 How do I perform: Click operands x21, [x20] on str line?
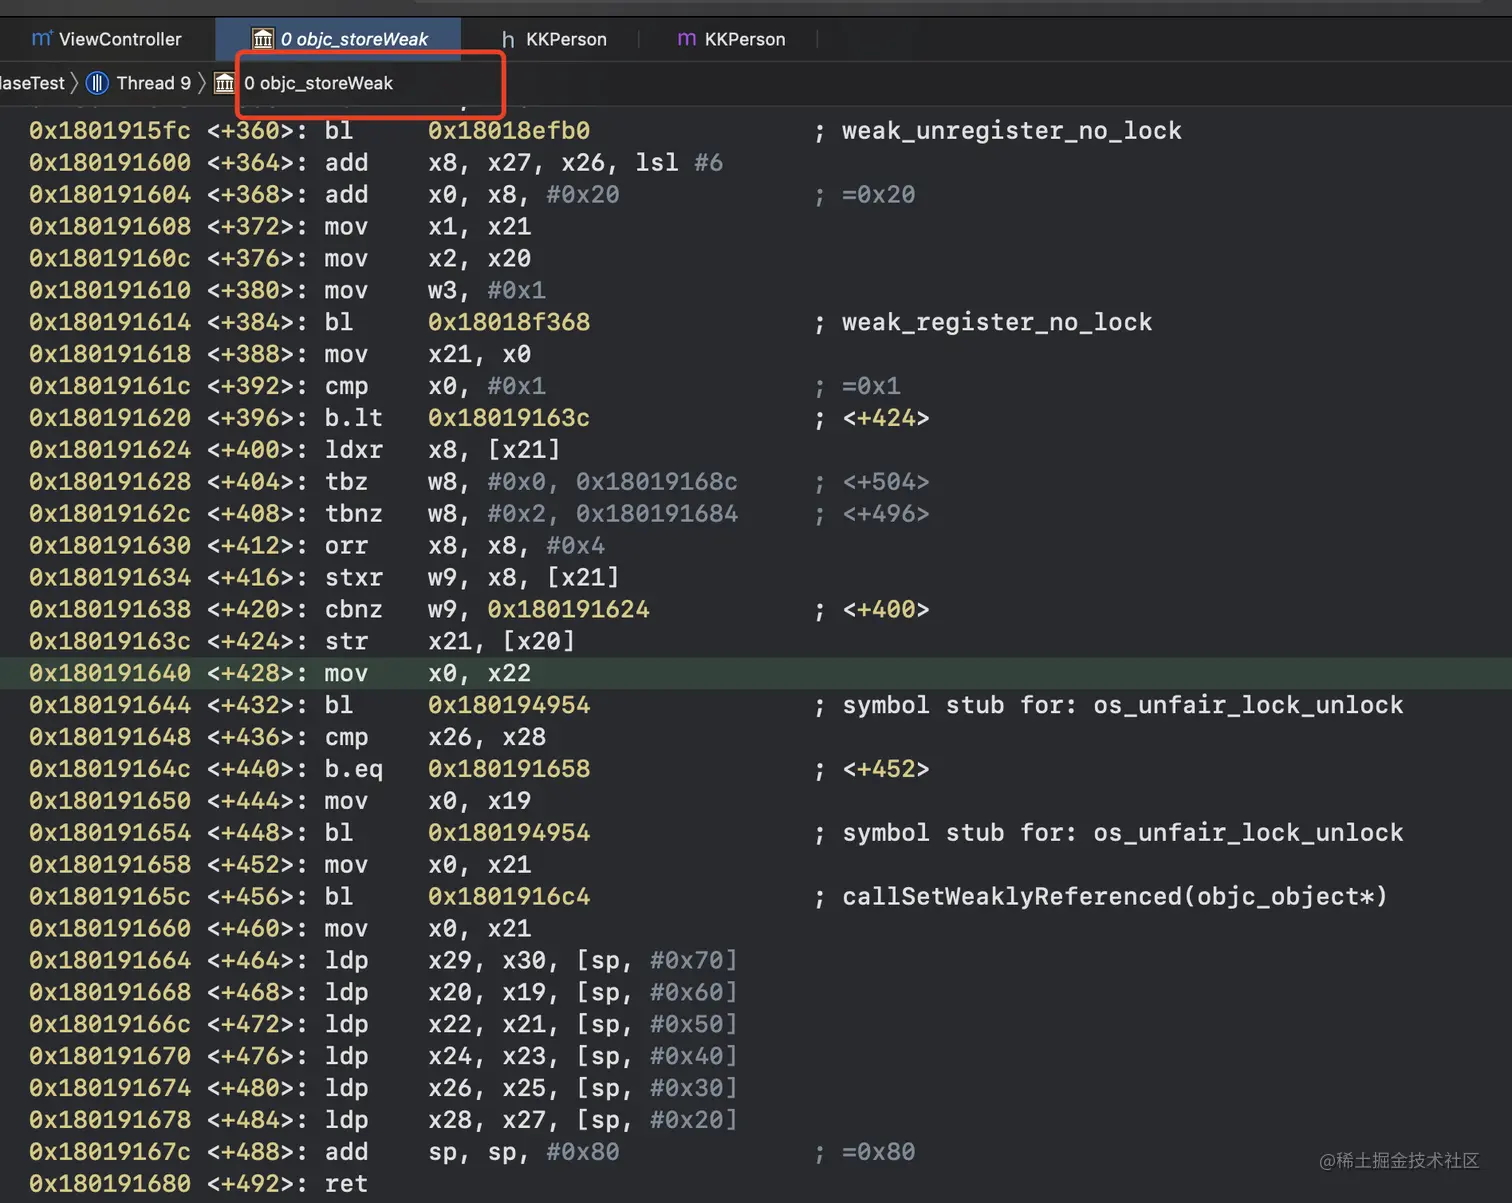[501, 642]
